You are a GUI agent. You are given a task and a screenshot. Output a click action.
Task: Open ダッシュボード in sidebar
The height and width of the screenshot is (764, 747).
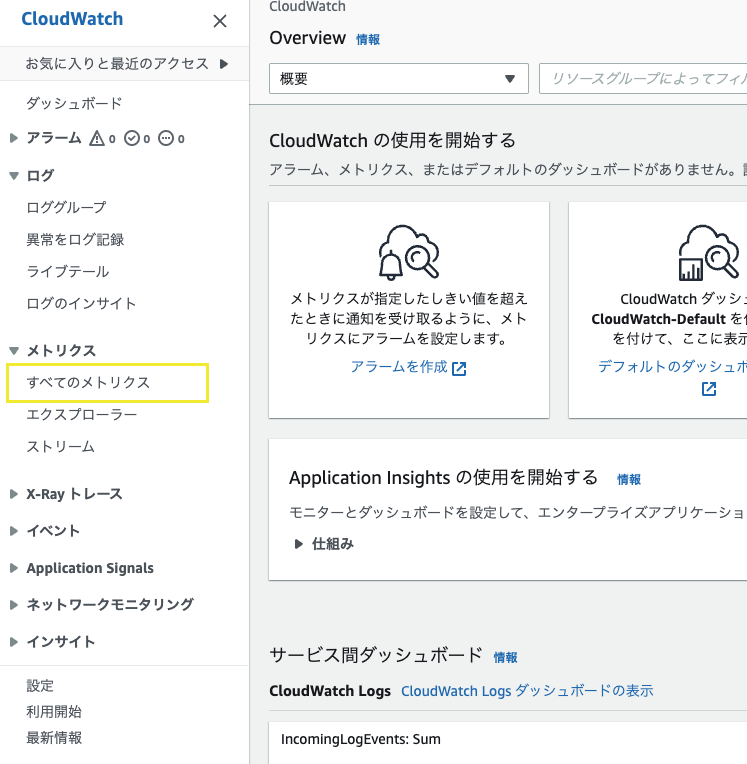(74, 103)
